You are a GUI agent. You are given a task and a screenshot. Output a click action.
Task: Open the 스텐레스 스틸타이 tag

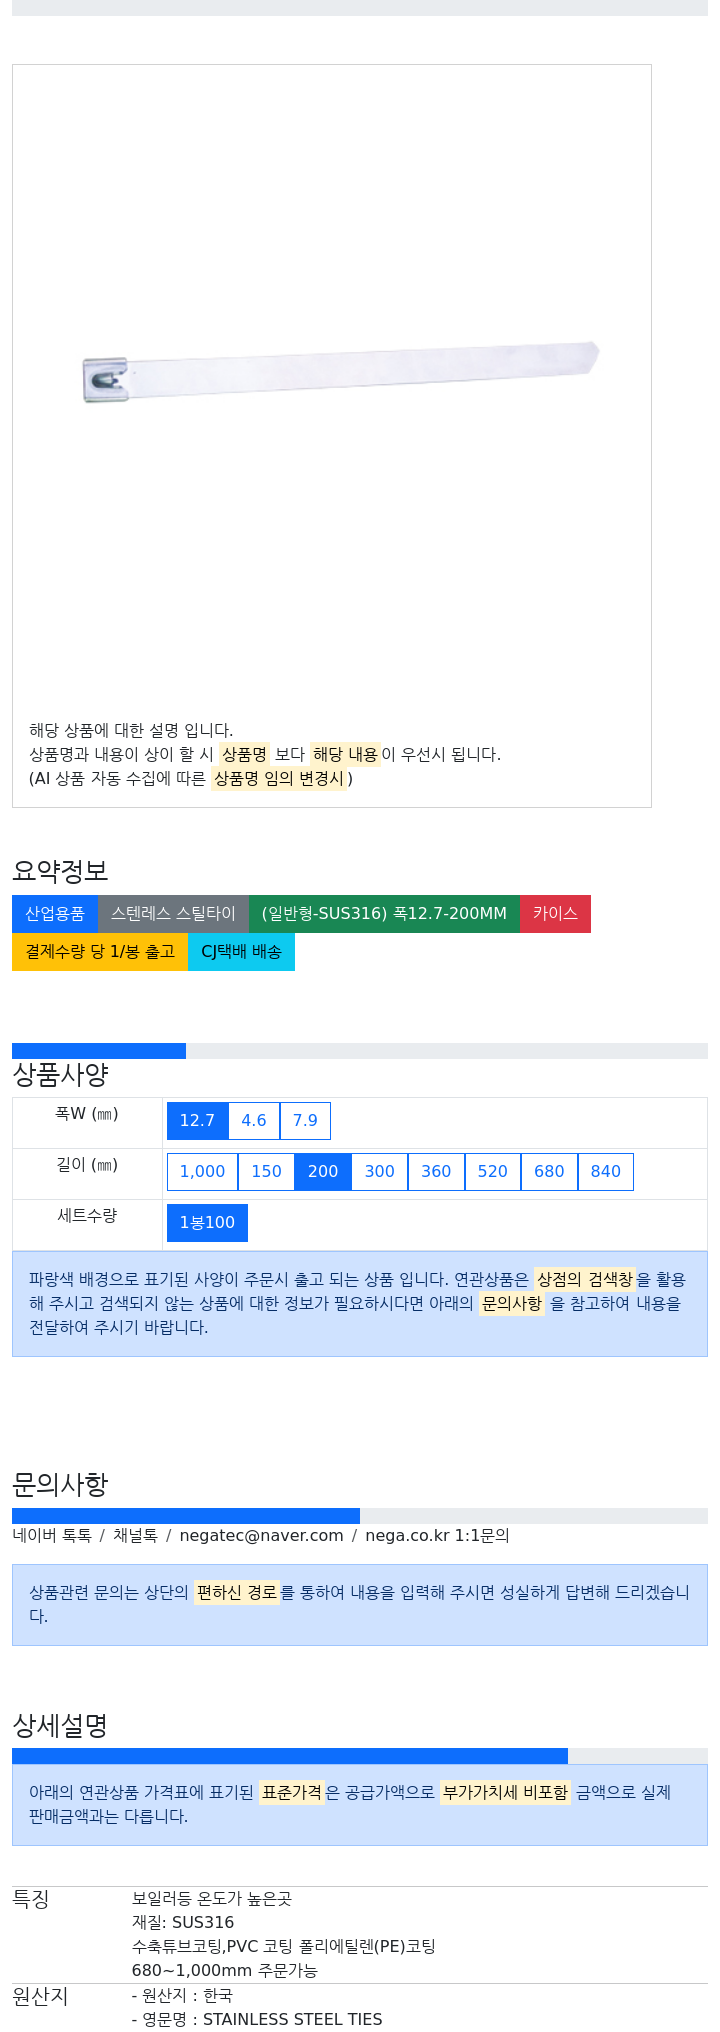[x=173, y=914]
